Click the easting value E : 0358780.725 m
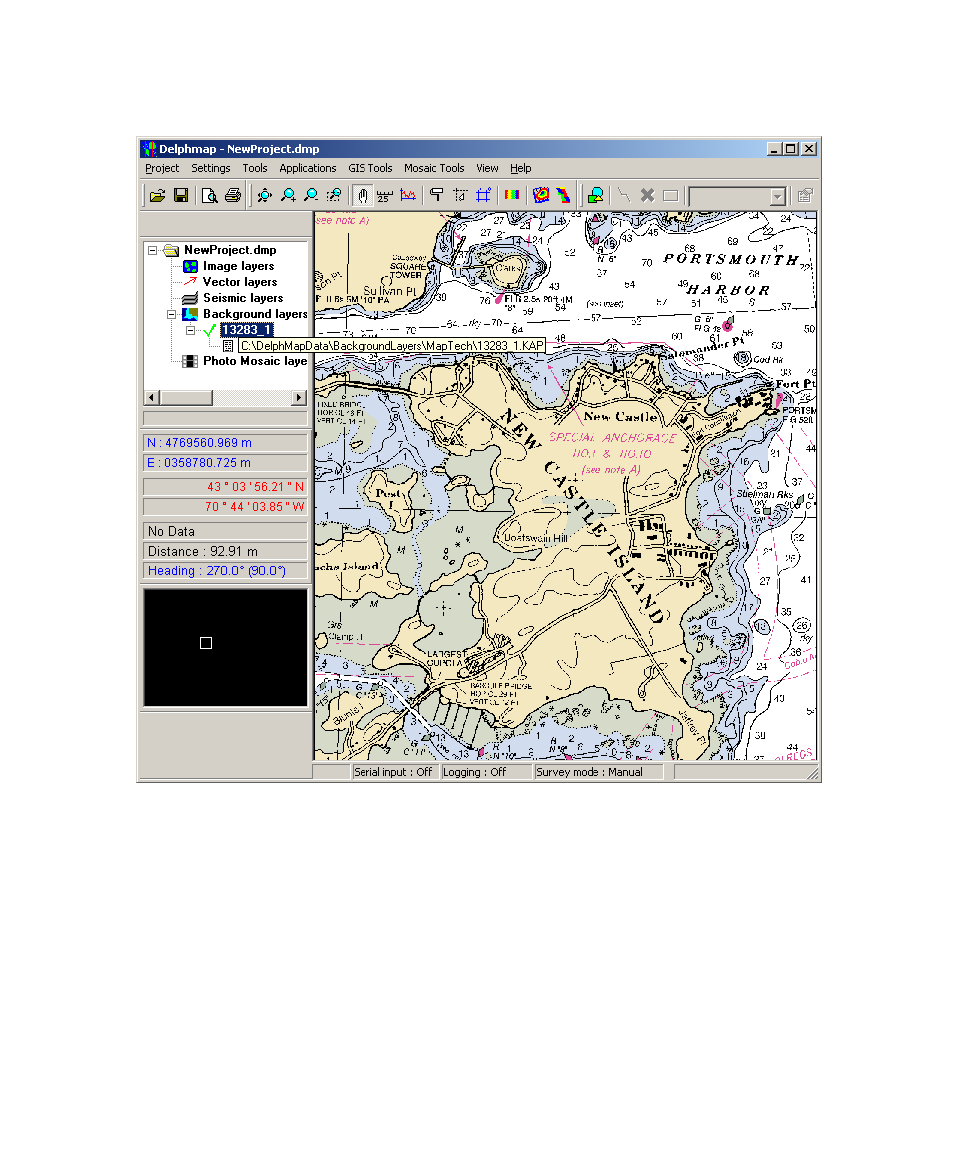 (x=225, y=463)
